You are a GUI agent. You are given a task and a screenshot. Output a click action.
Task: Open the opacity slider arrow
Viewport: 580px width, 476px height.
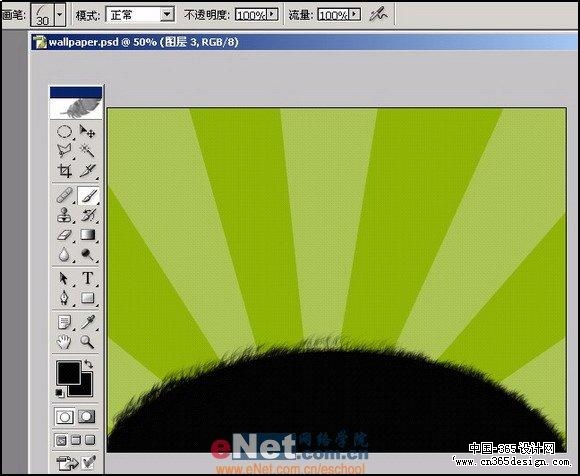272,14
